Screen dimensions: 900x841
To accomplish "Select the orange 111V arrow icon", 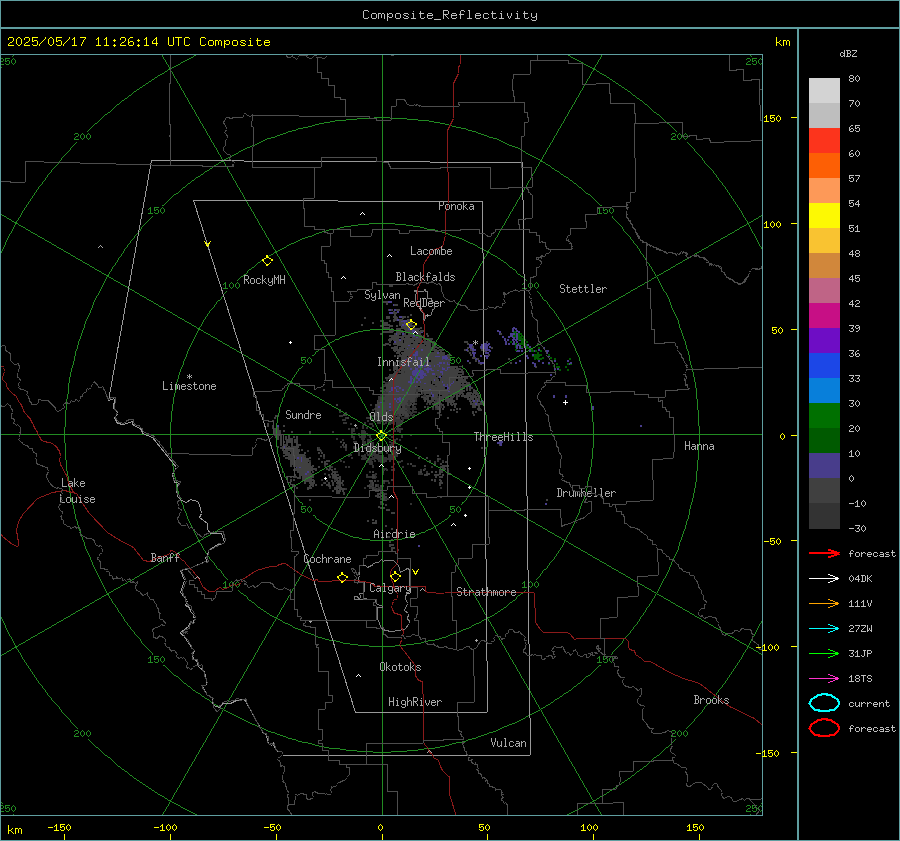I will tap(824, 603).
